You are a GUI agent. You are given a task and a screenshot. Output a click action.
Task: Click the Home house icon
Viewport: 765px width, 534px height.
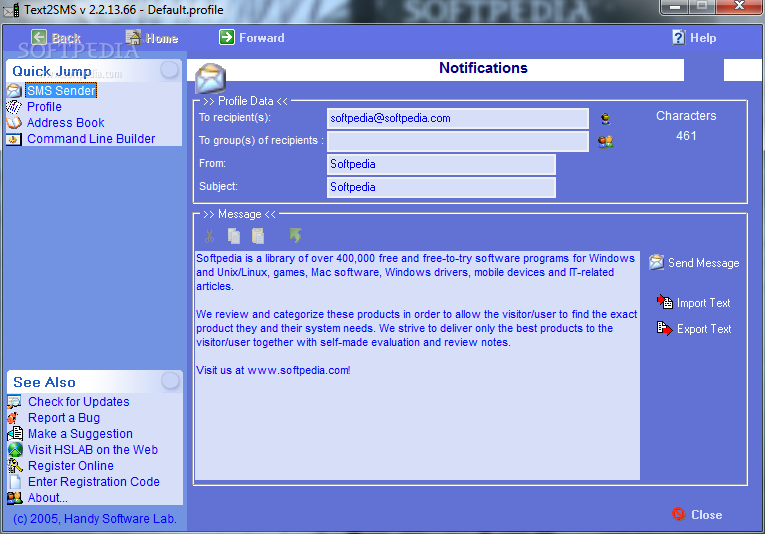(x=133, y=37)
